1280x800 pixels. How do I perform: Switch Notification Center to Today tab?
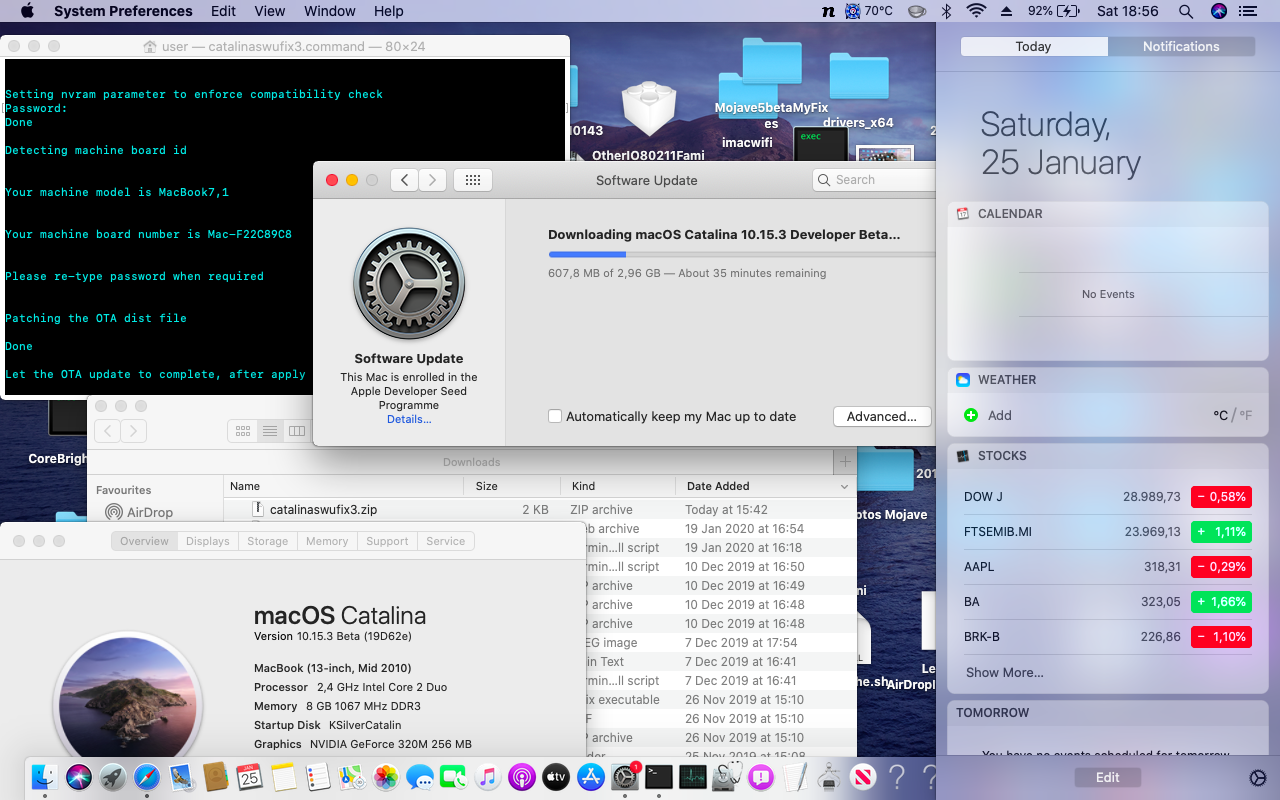[1033, 47]
